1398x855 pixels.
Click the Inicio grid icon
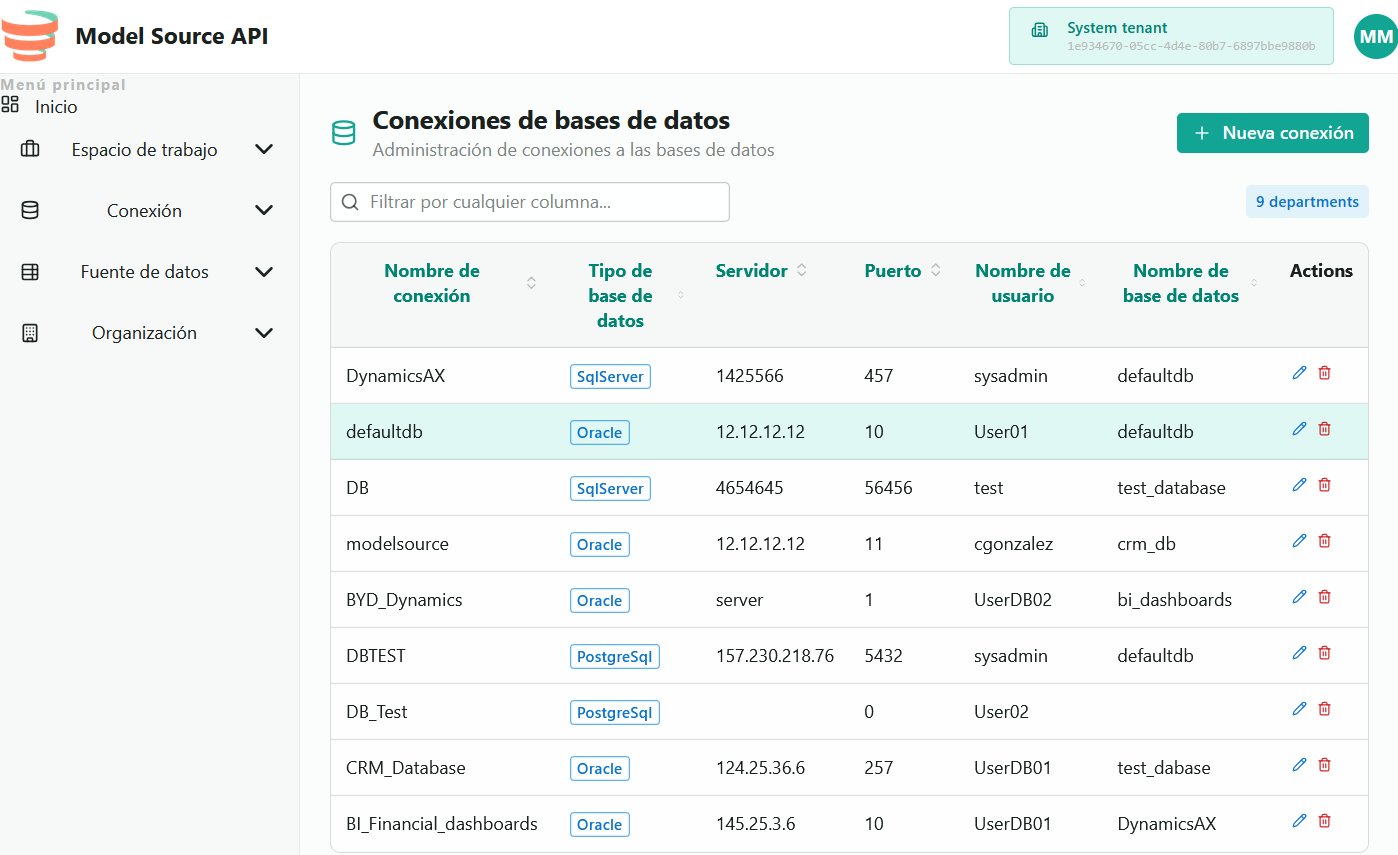click(10, 105)
